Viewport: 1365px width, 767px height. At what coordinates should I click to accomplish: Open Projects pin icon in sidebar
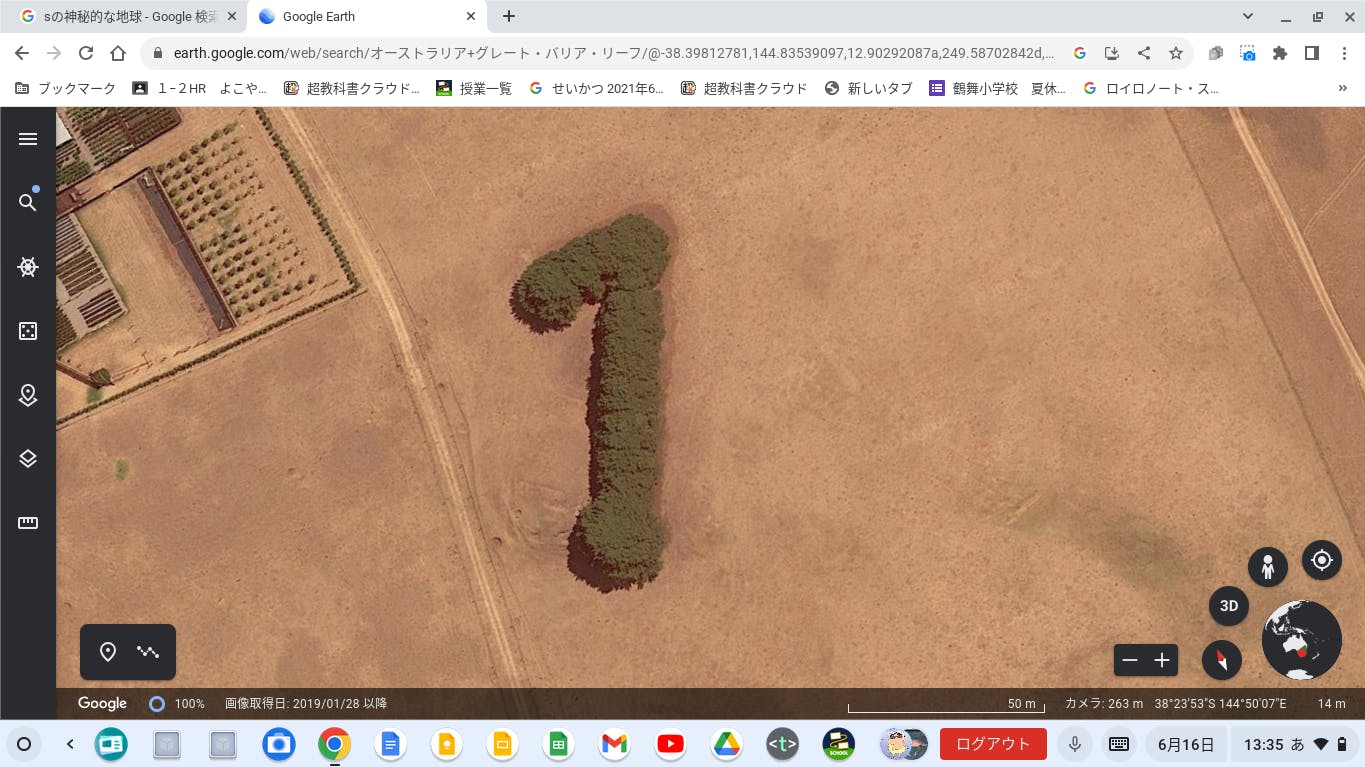pyautogui.click(x=28, y=395)
